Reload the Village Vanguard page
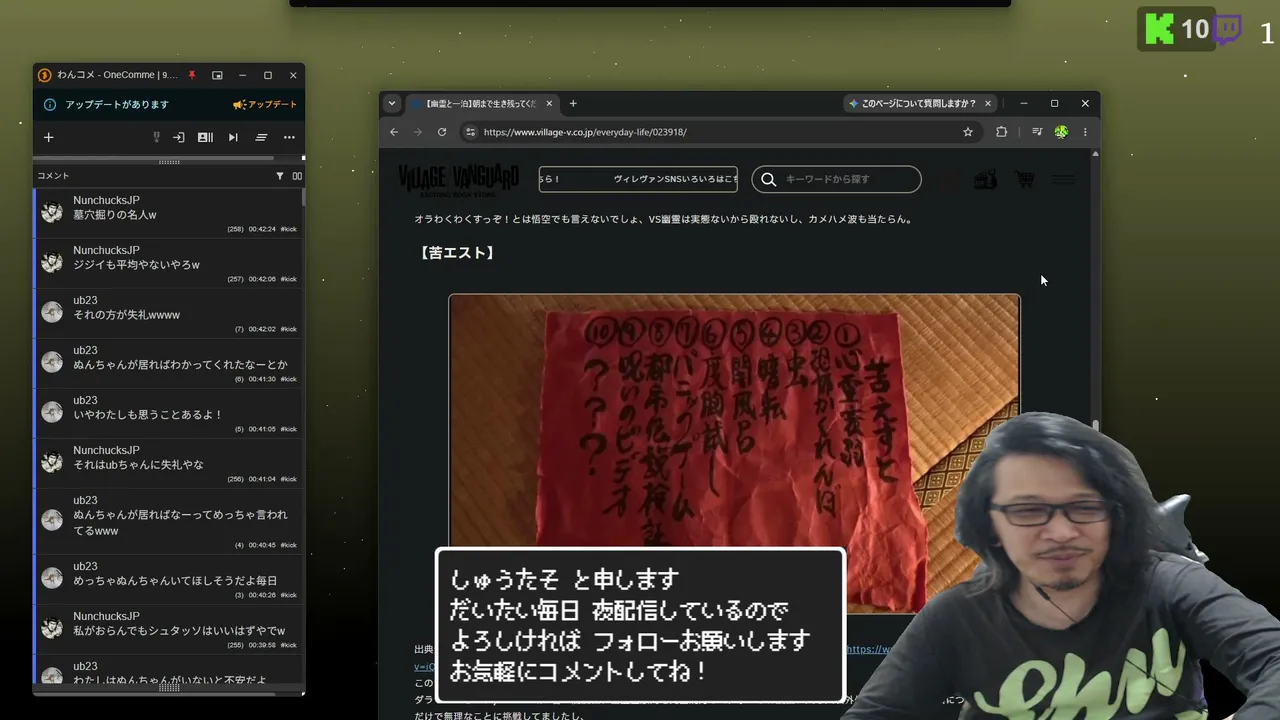 pyautogui.click(x=442, y=132)
